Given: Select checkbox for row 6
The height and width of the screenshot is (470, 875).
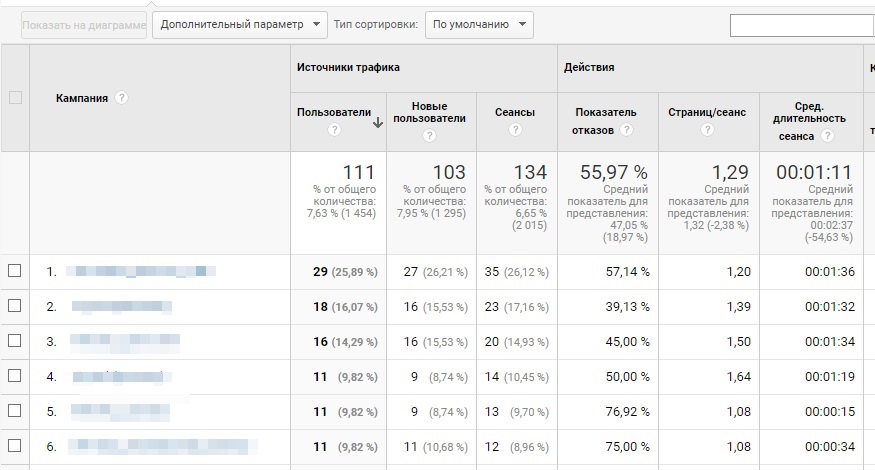Looking at the screenshot, I should pos(15,445).
